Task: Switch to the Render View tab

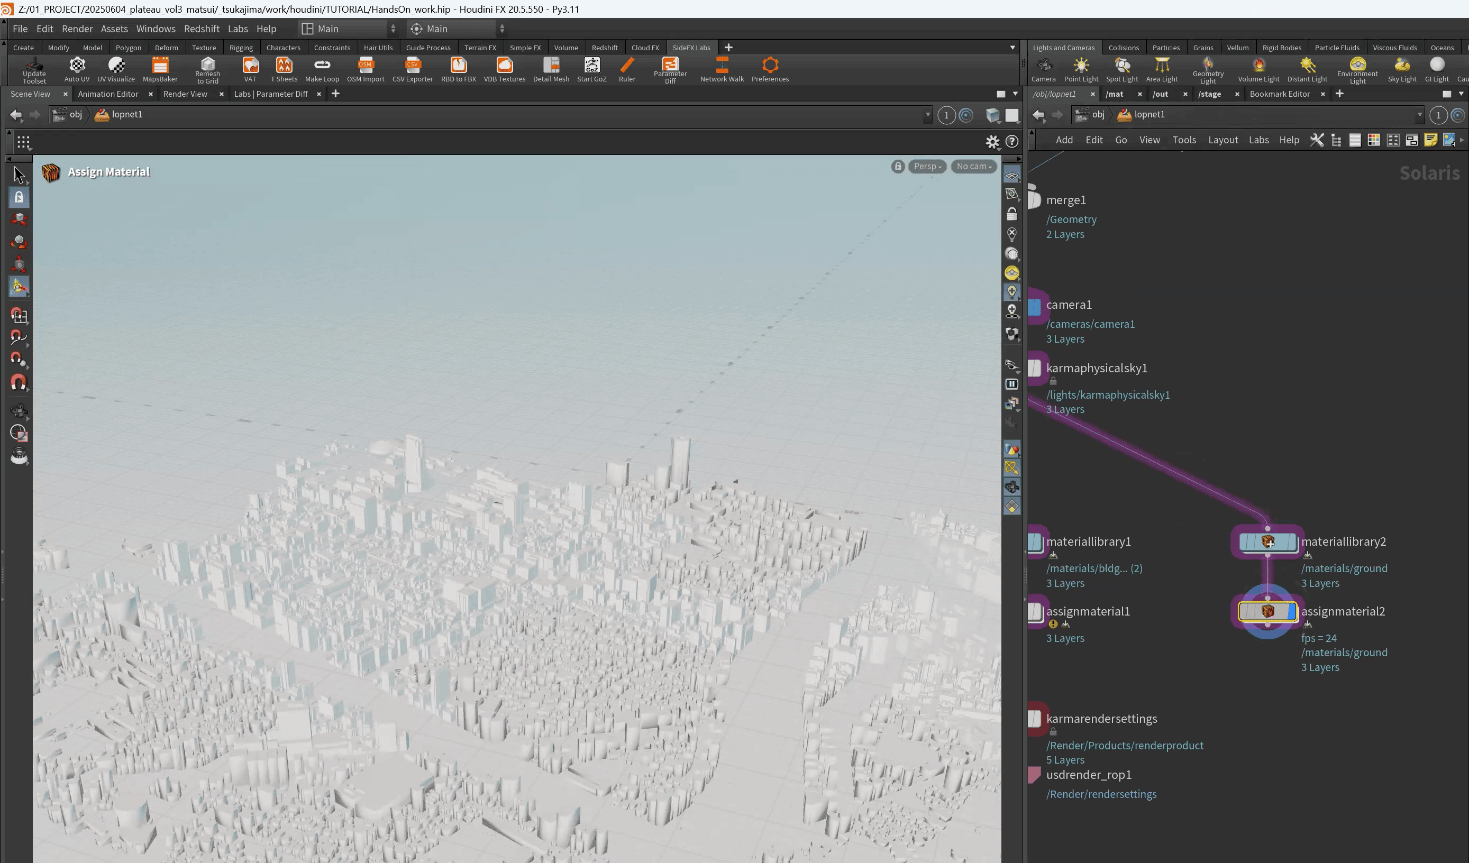Action: (185, 94)
